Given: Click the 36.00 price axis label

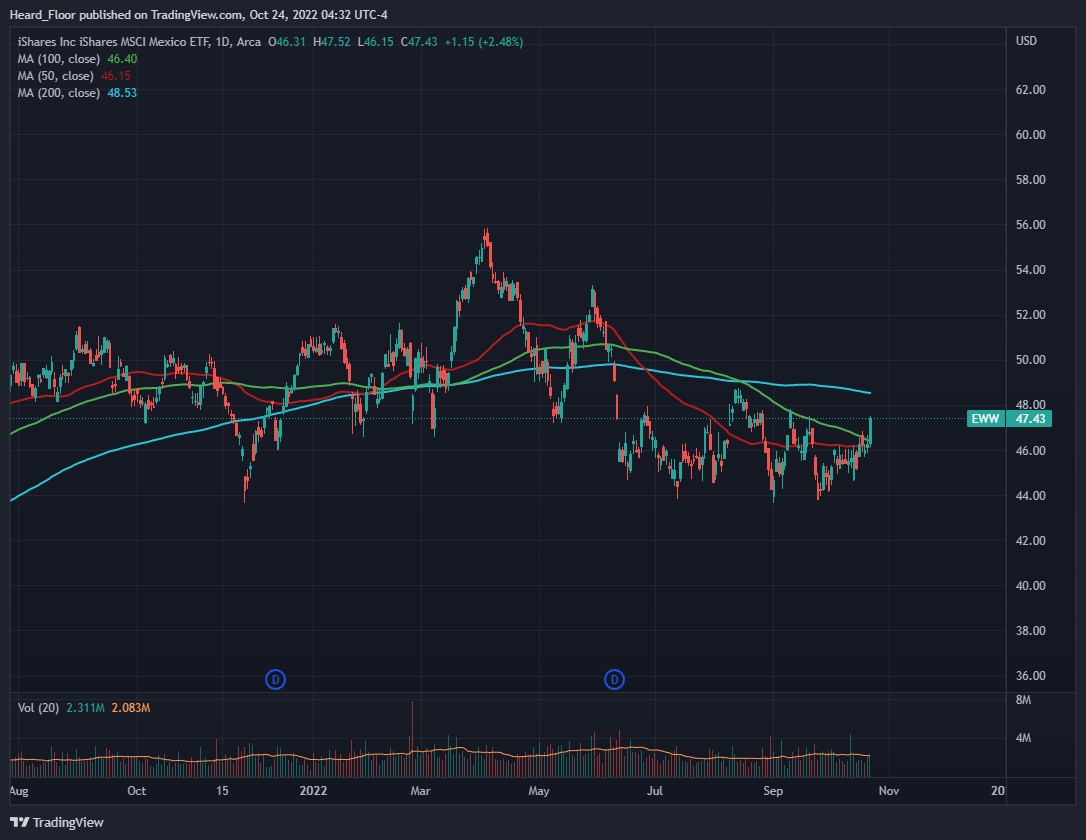Looking at the screenshot, I should pos(1030,675).
